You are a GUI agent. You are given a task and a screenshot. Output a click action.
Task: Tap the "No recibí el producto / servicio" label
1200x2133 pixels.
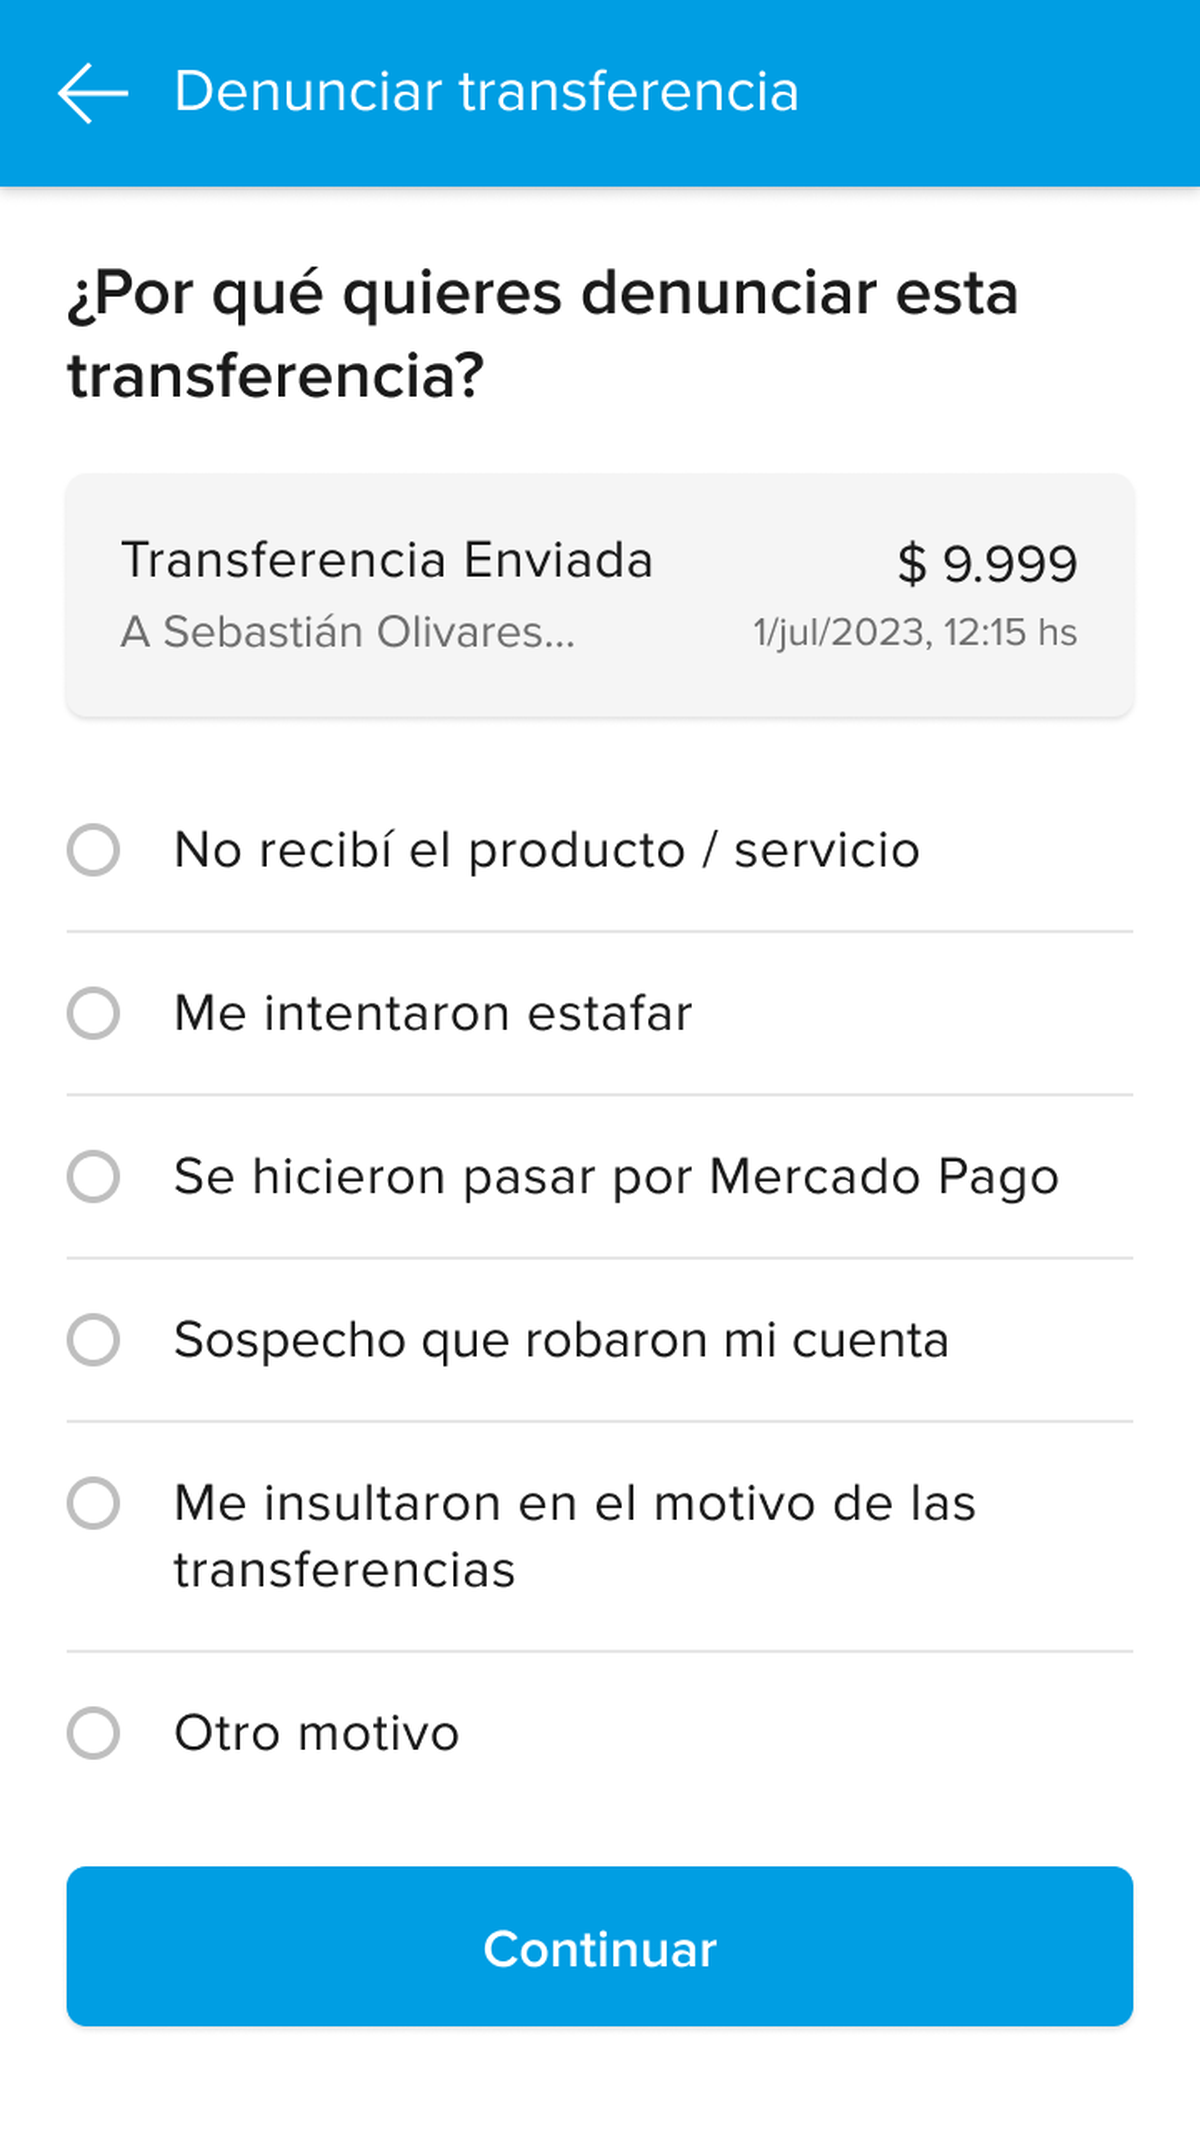pos(546,850)
